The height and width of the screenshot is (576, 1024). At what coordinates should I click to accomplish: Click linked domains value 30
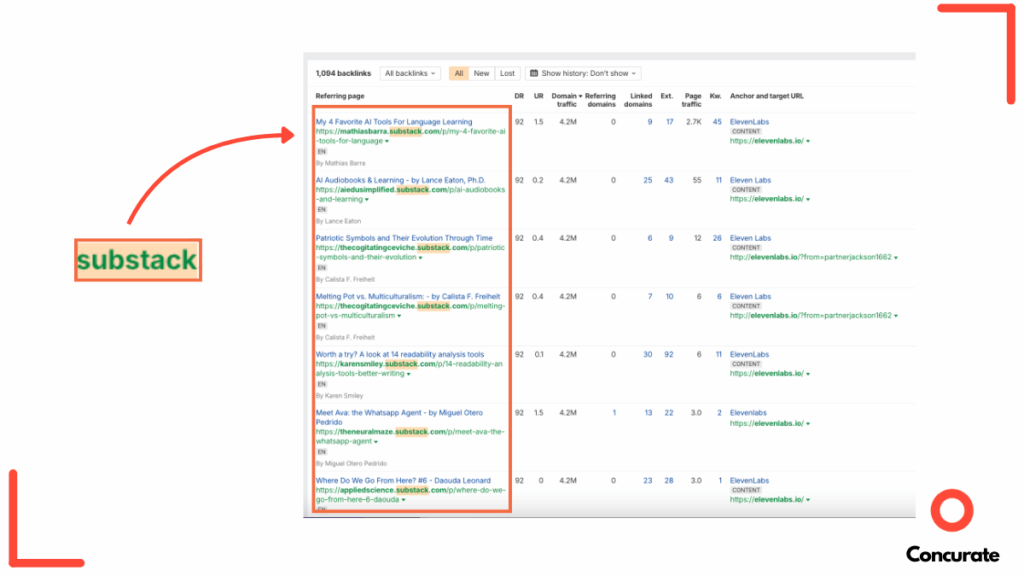tap(647, 354)
